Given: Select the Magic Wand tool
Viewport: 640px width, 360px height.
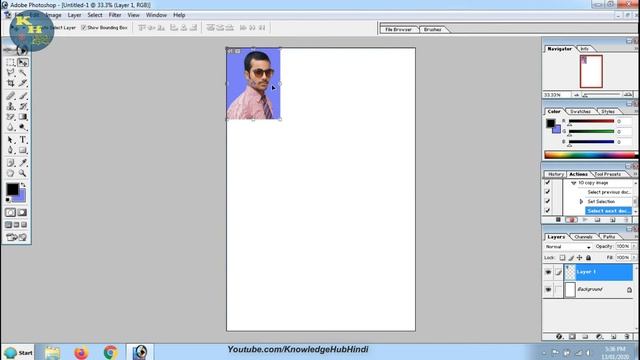Looking at the screenshot, I should pos(22,73).
